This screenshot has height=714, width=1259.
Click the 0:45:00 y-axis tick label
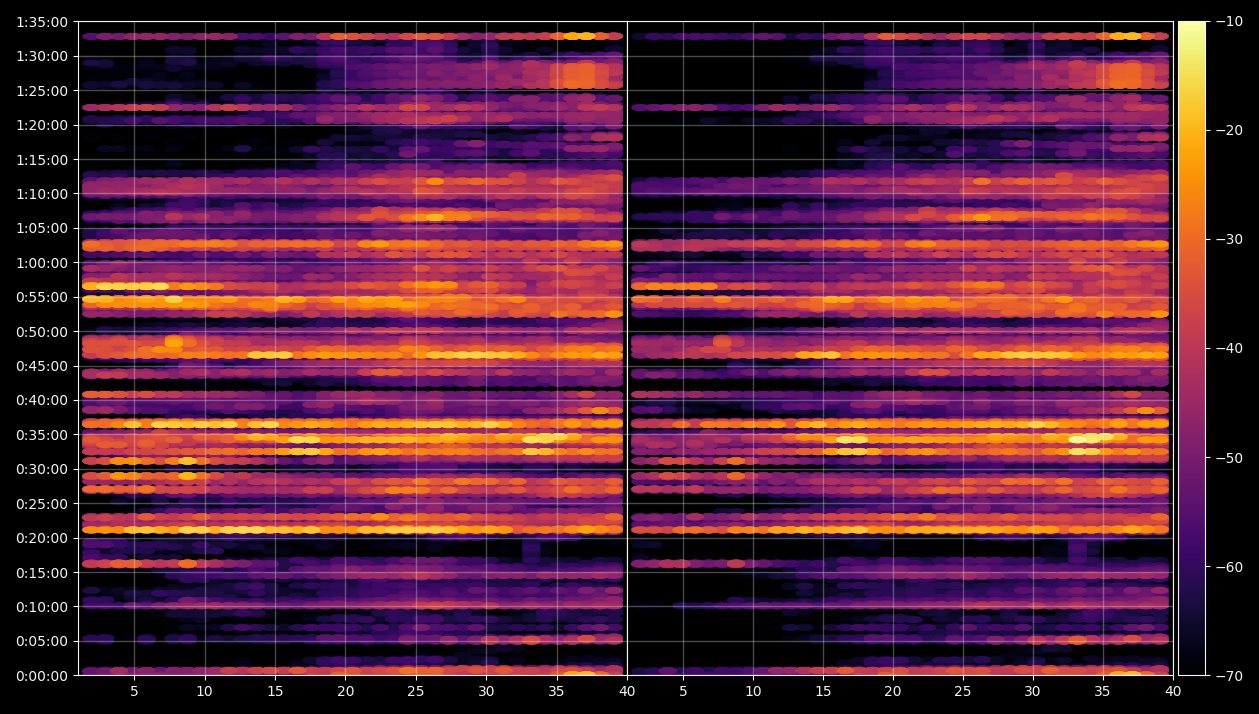42,366
